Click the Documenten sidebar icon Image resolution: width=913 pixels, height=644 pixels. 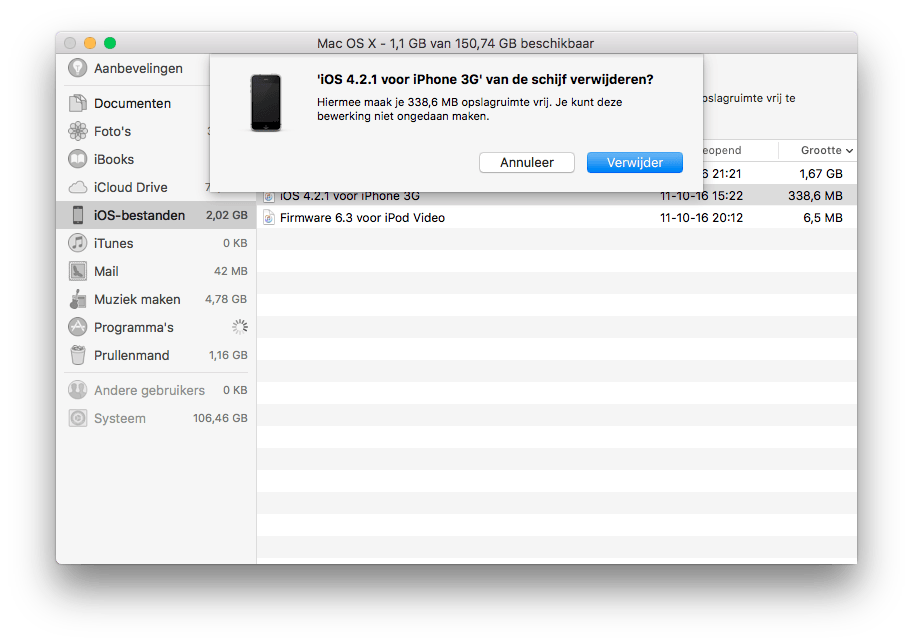(77, 103)
